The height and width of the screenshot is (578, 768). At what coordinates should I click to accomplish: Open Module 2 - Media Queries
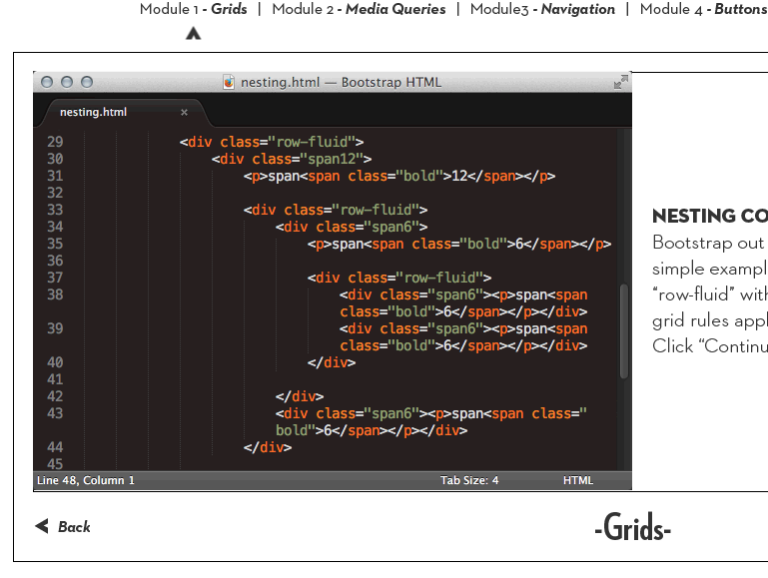pos(359,9)
